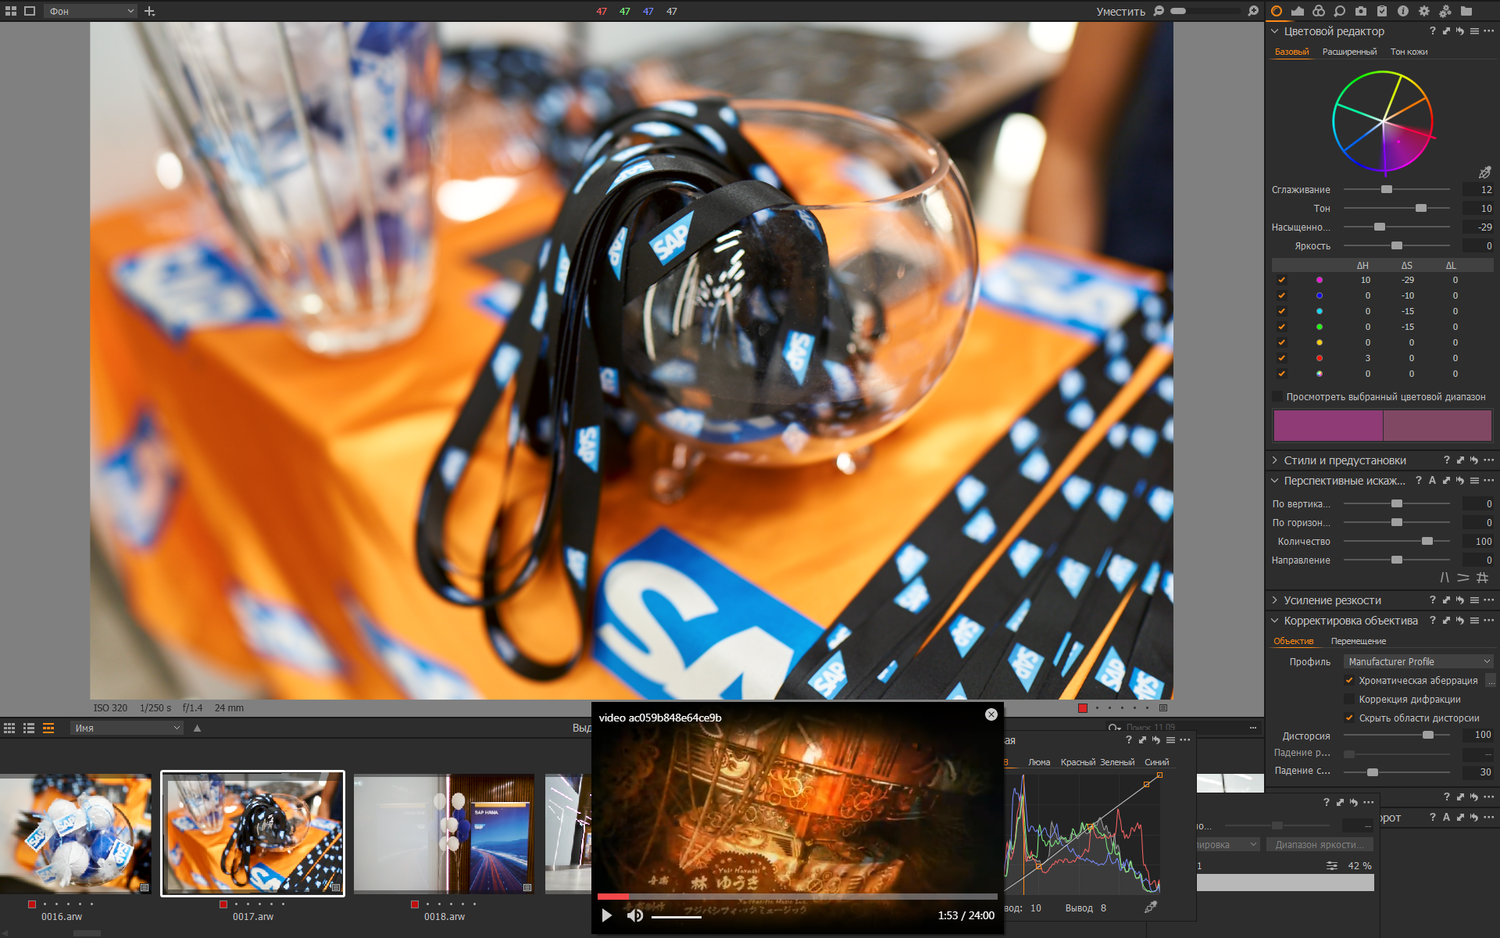
Task: Open the three-circles color balance tool tab
Action: [1319, 11]
